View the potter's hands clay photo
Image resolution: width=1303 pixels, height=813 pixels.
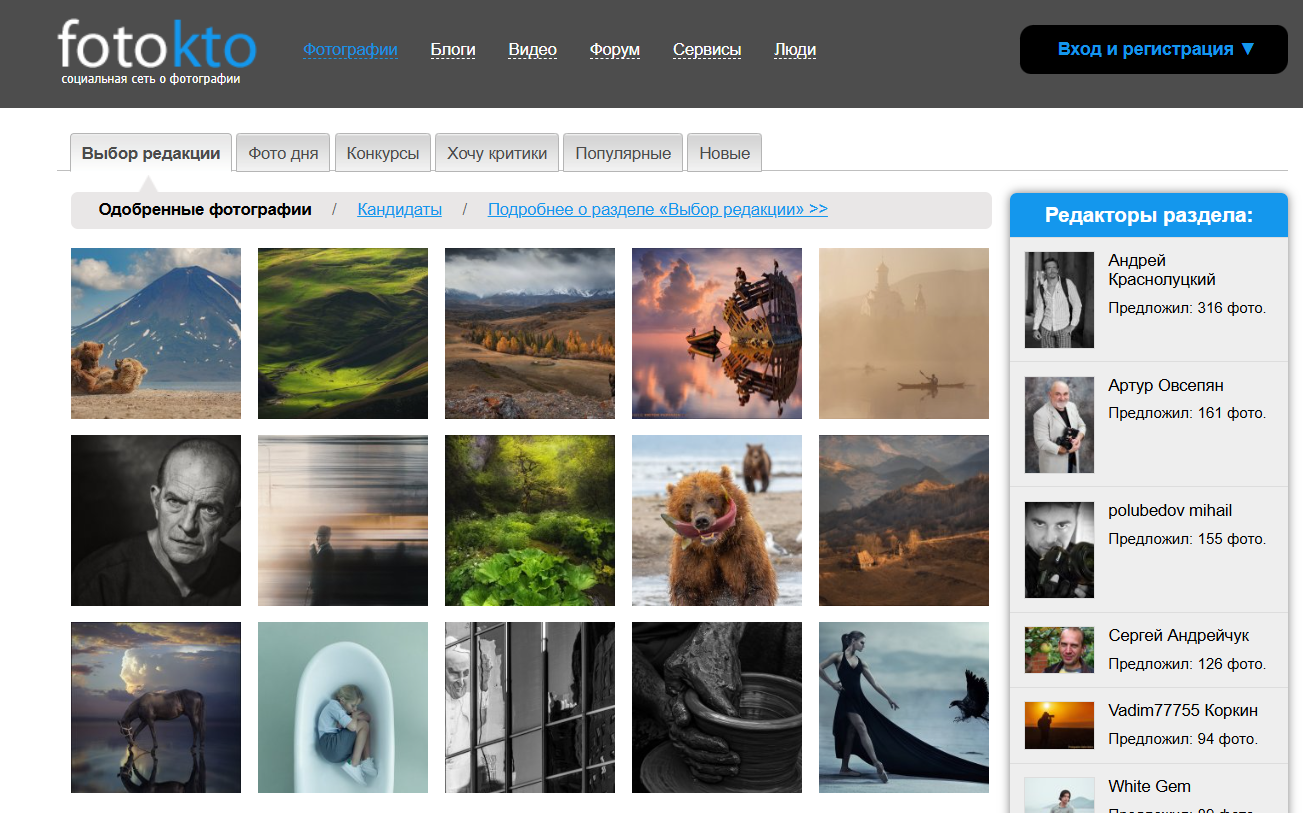click(716, 707)
